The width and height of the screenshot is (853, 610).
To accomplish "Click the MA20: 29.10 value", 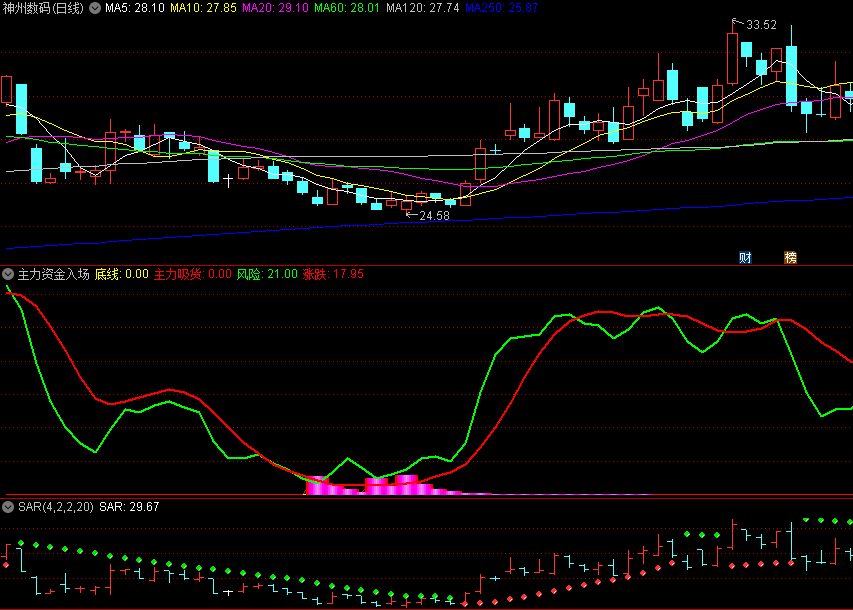I will pos(275,8).
